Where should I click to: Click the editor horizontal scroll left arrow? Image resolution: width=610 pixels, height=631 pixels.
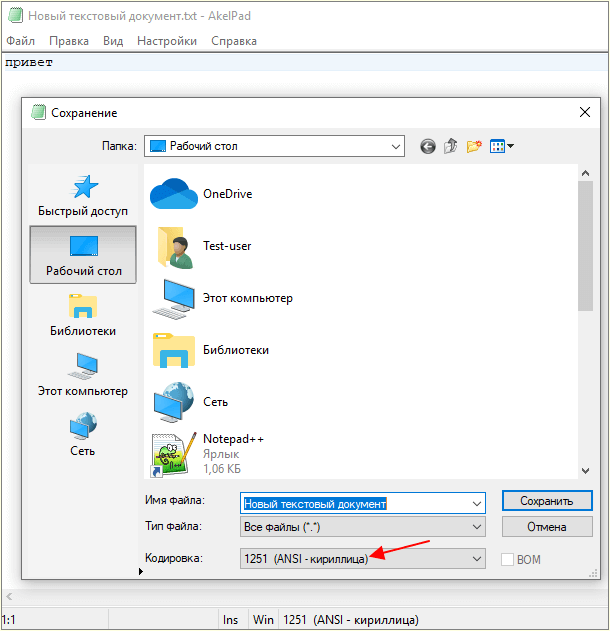9,597
